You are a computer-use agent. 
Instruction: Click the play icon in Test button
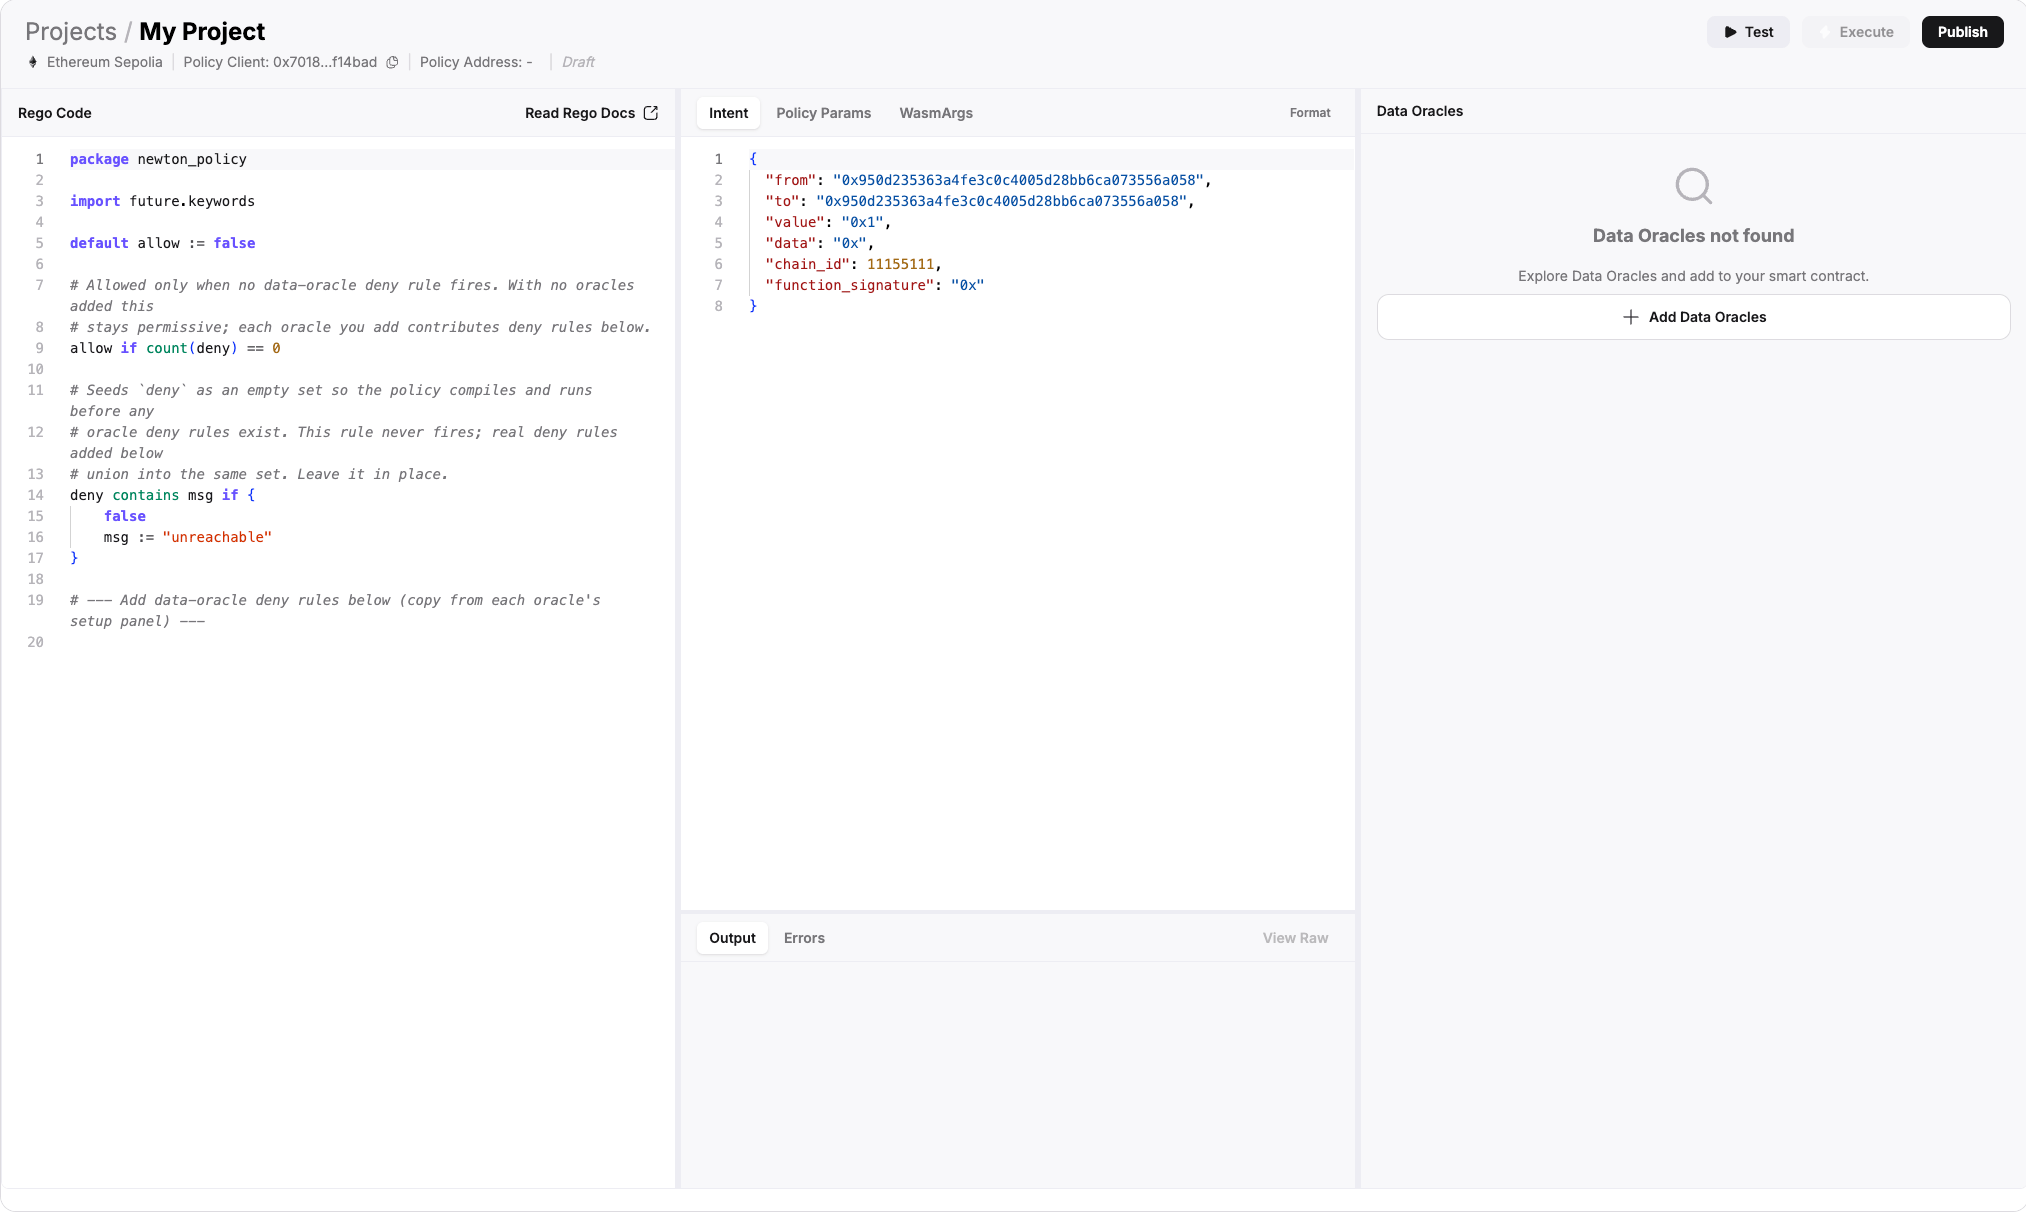(1730, 32)
